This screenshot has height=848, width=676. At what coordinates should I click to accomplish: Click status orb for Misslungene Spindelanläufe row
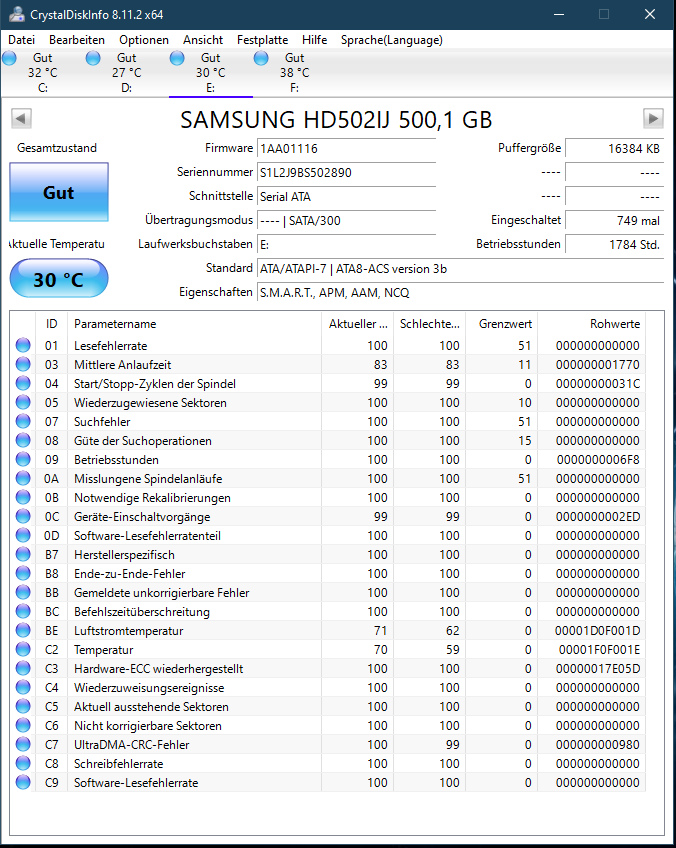(x=23, y=478)
